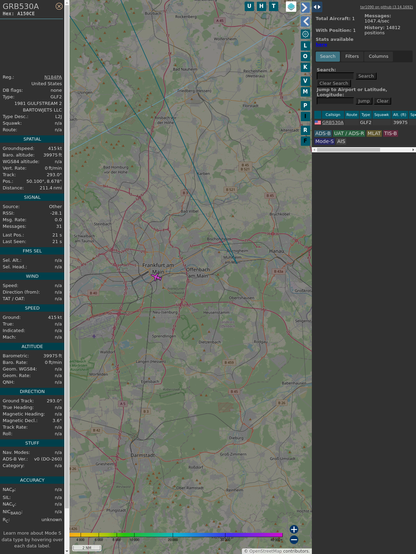Switch to the Filters tab
Image resolution: width=416 pixels, height=554 pixels.
[x=352, y=57]
